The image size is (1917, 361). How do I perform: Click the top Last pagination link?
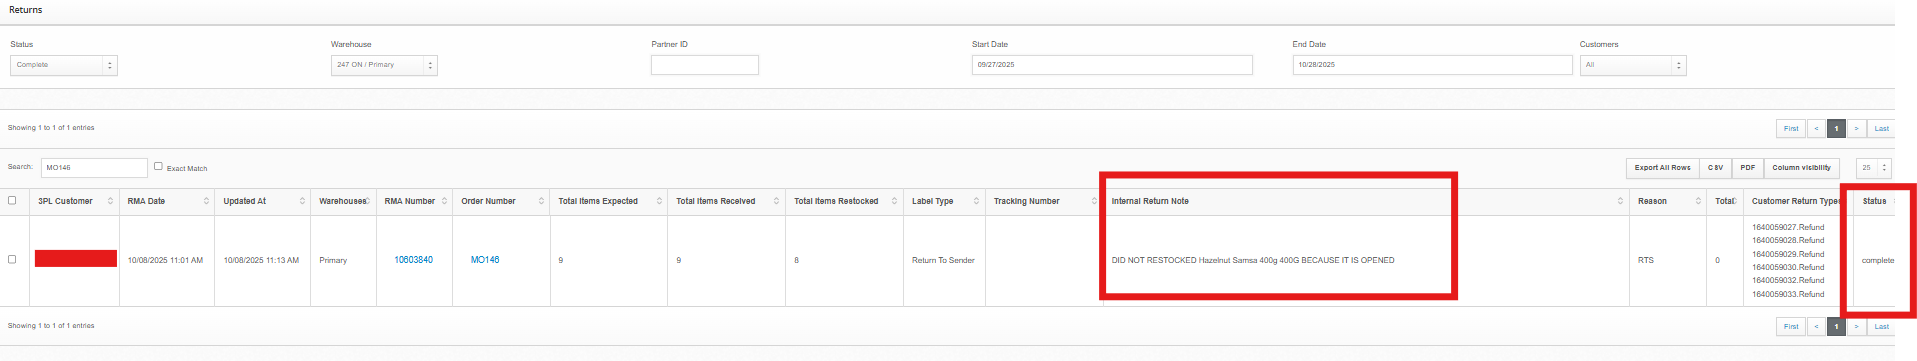(x=1881, y=129)
